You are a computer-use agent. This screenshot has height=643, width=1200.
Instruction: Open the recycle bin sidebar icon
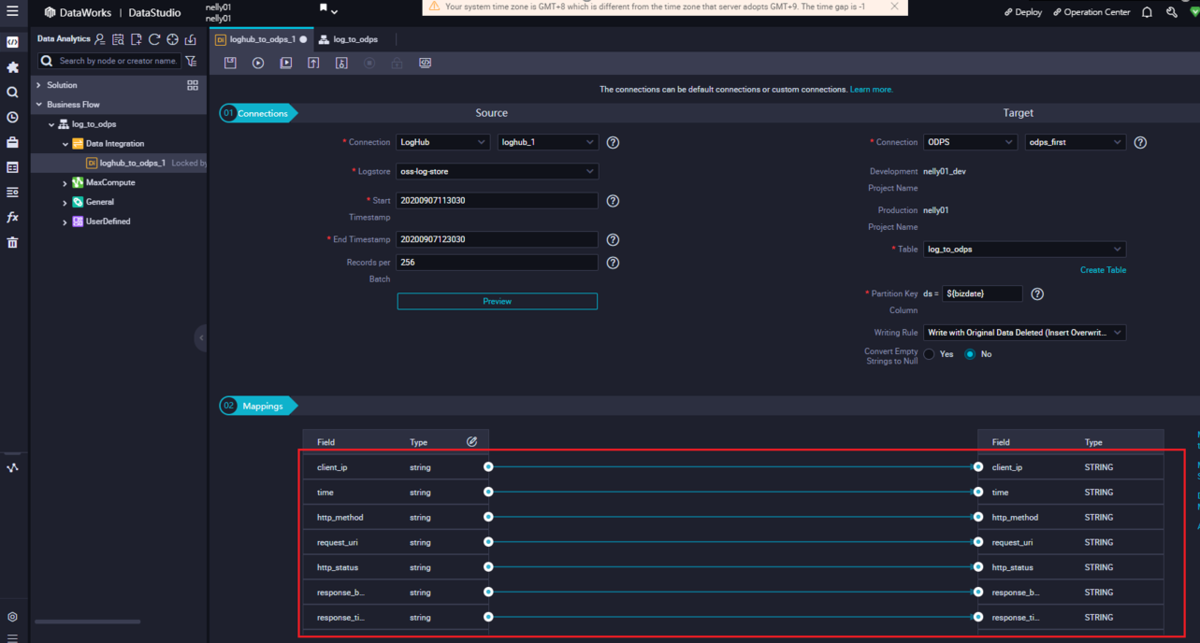(12, 242)
